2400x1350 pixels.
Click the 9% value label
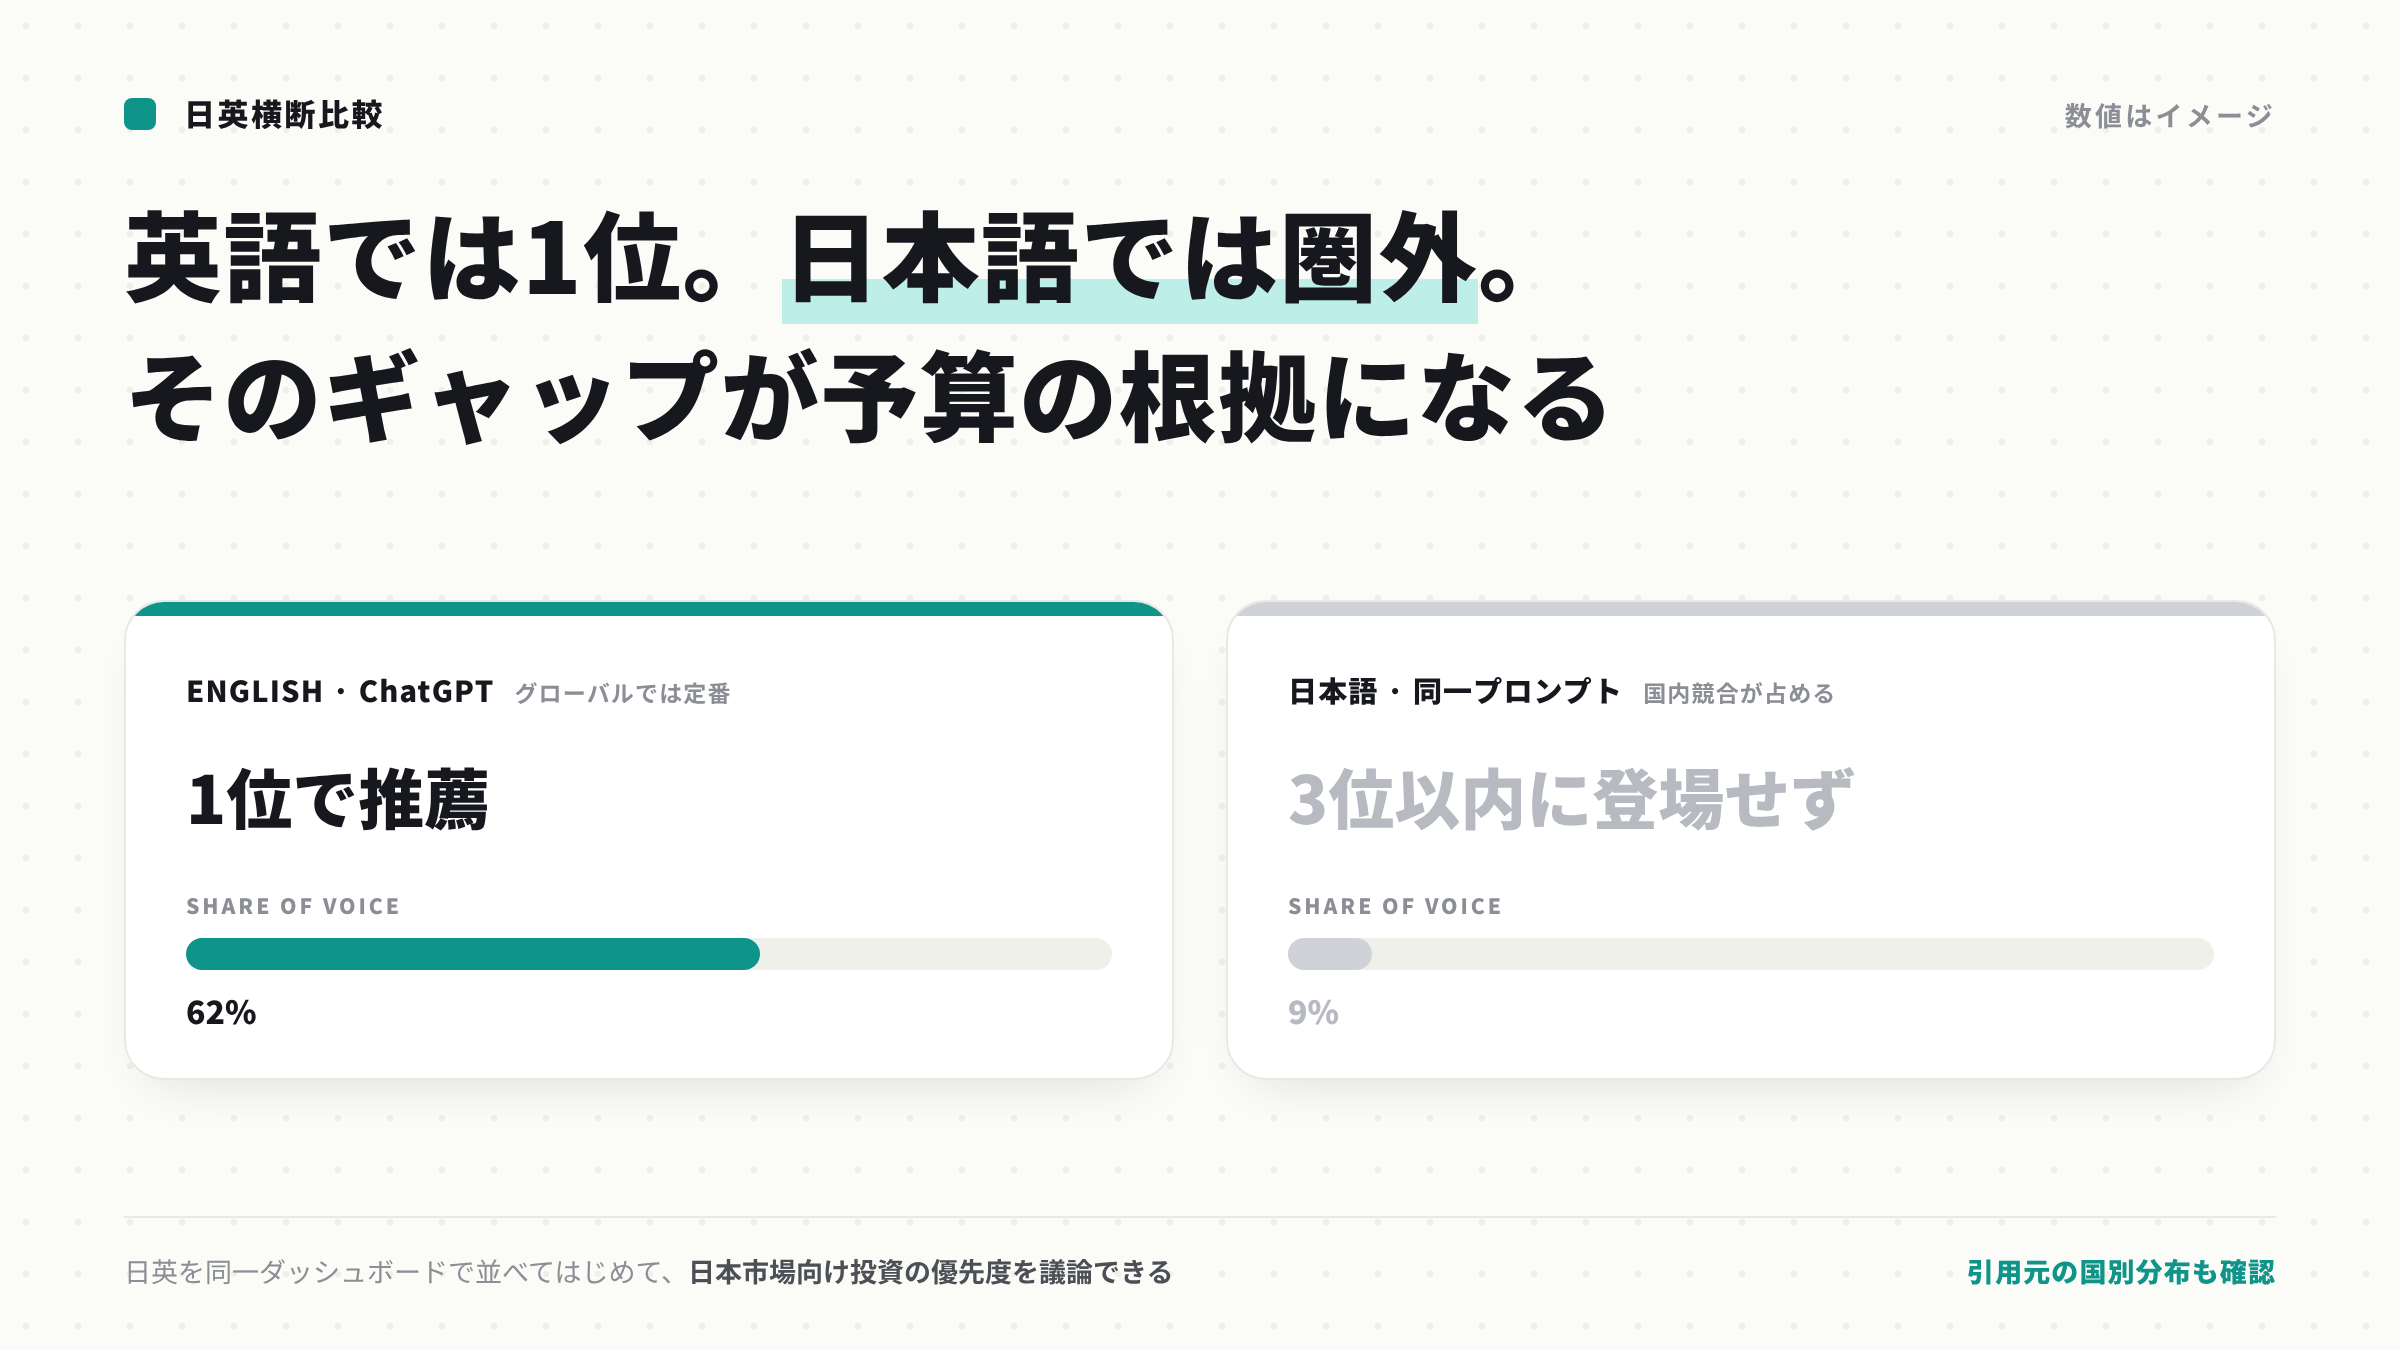point(1313,1013)
